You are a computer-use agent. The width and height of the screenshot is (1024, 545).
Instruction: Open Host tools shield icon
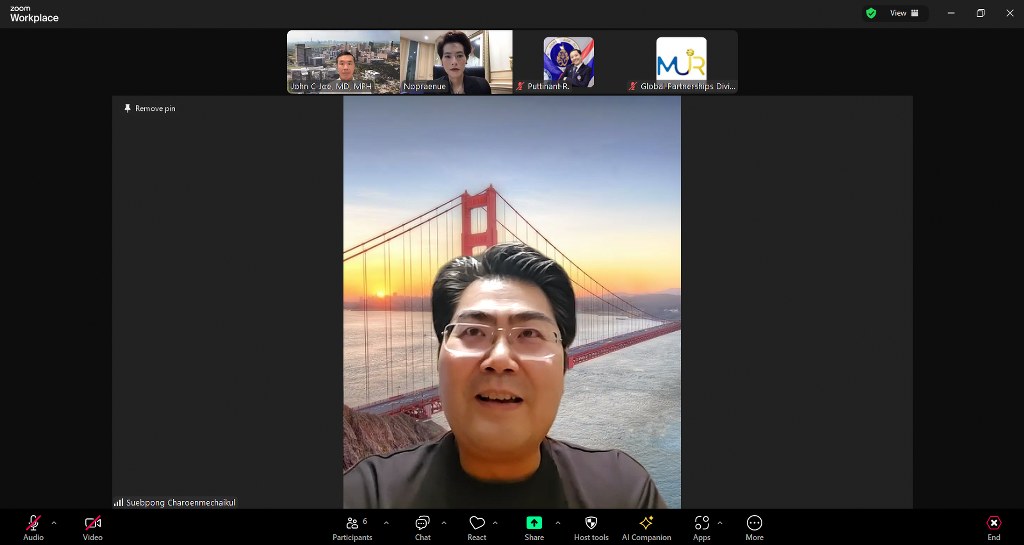pyautogui.click(x=591, y=527)
